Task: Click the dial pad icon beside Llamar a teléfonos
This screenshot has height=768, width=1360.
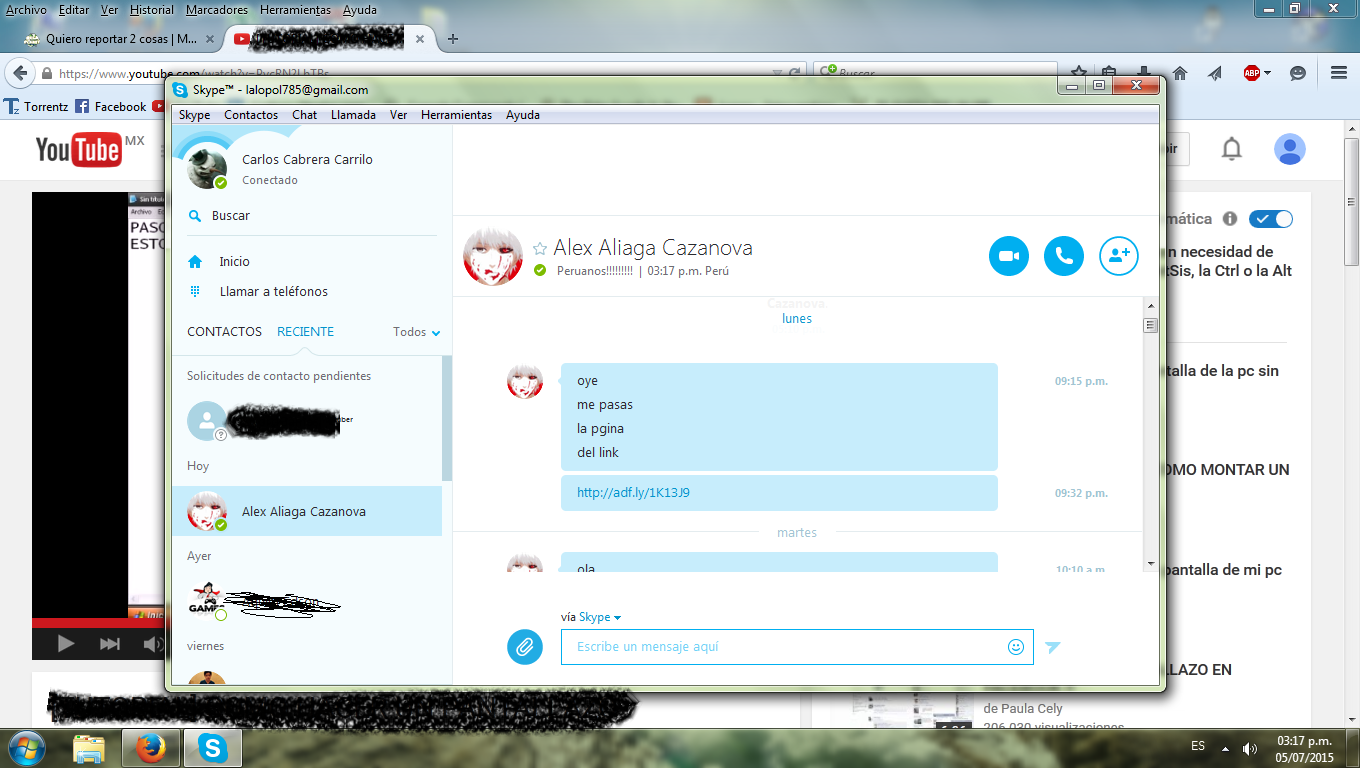Action: pos(196,291)
